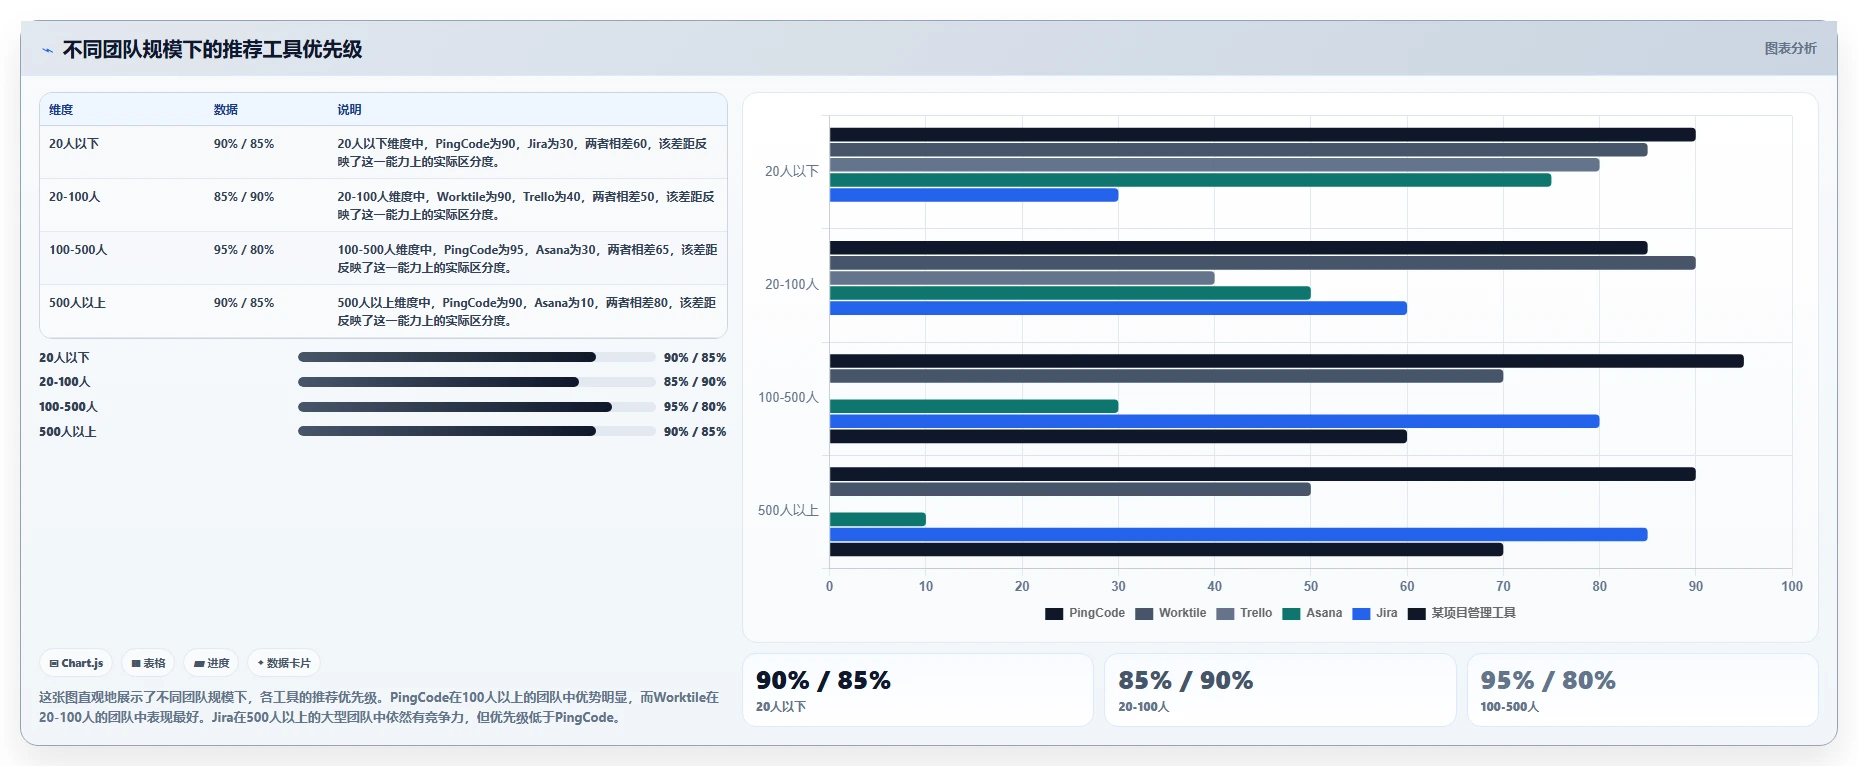The width and height of the screenshot is (1858, 766).
Task: Click the 20人以下 cell in the table
Action: click(x=74, y=144)
